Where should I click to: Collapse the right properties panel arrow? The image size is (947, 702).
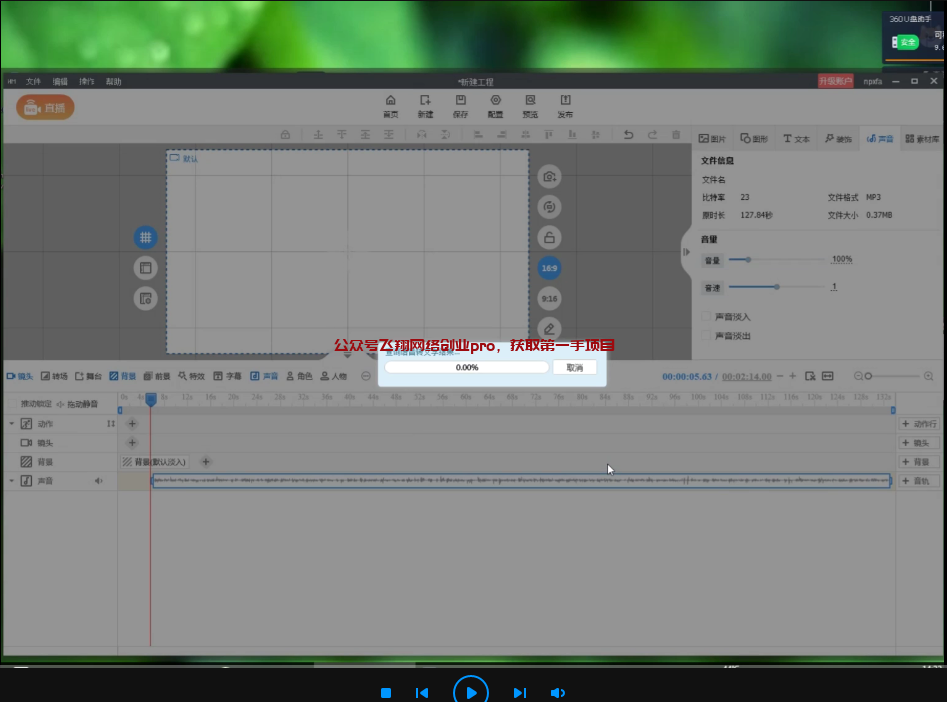click(686, 252)
